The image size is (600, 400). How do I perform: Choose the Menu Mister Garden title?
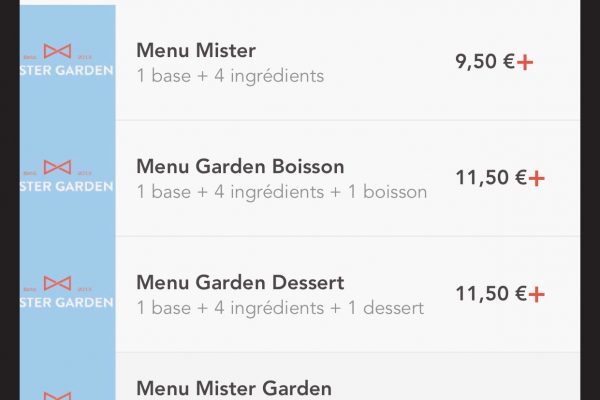coord(234,388)
